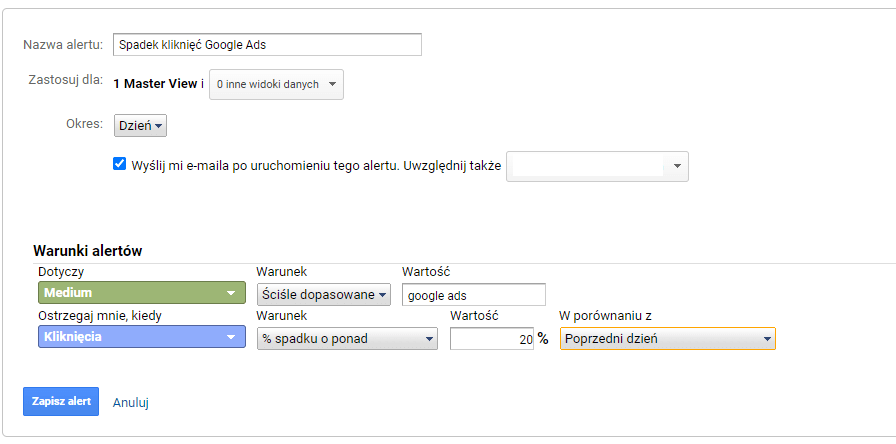Uncheck 'Wyślij mi e-maila' checkbox

pyautogui.click(x=119, y=164)
